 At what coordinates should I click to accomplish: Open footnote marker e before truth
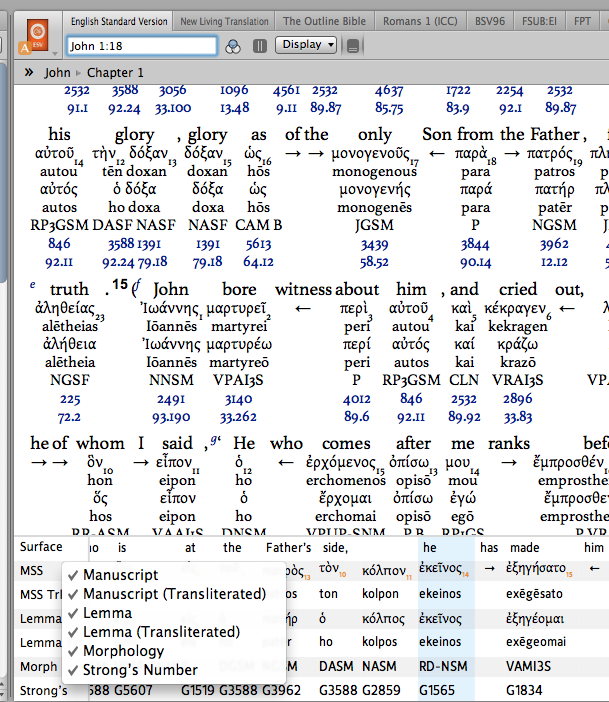click(x=33, y=284)
